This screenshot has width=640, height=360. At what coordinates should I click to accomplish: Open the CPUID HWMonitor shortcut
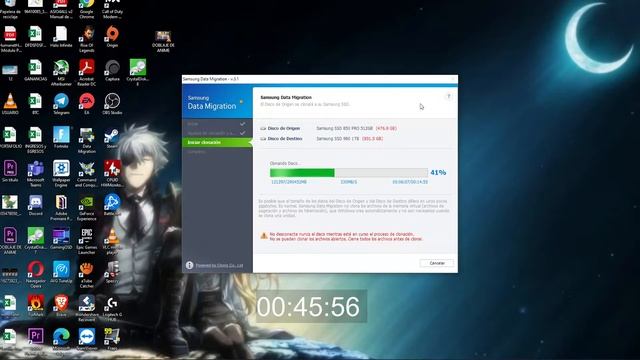[112, 174]
